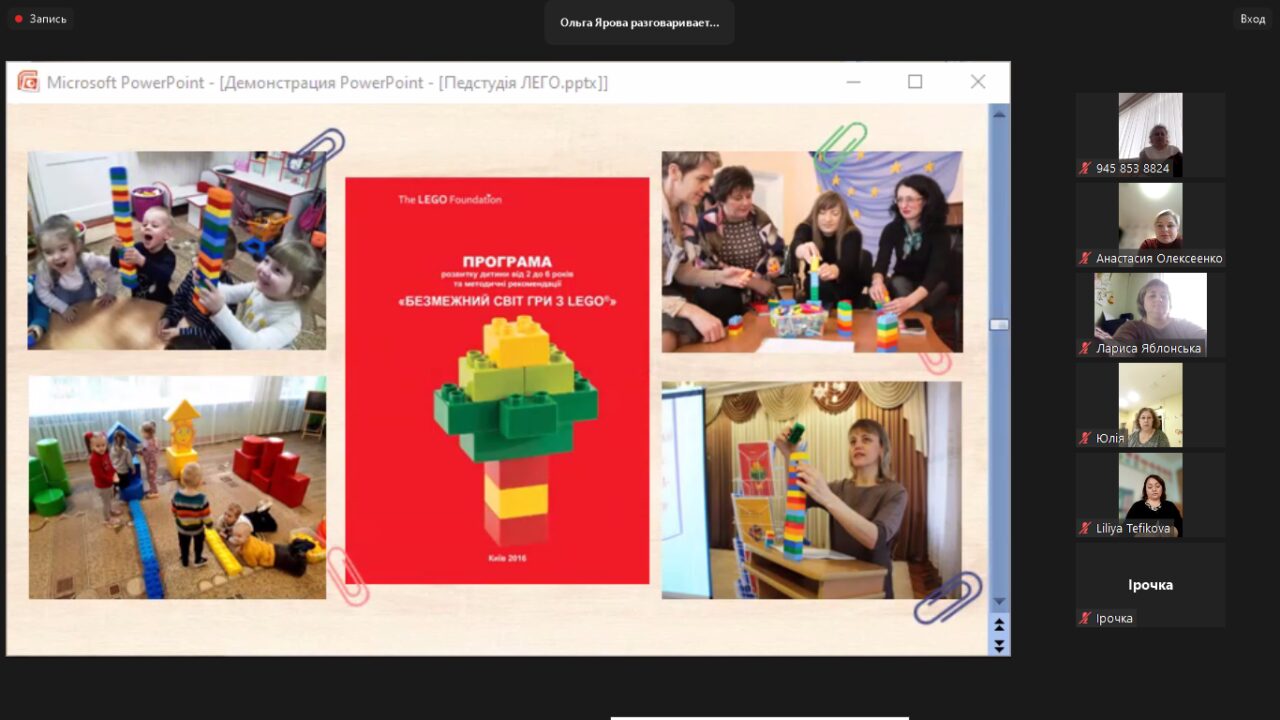Screen dimensions: 1280x720
Task: Click the vertical scrollbar thumb
Action: [999, 324]
